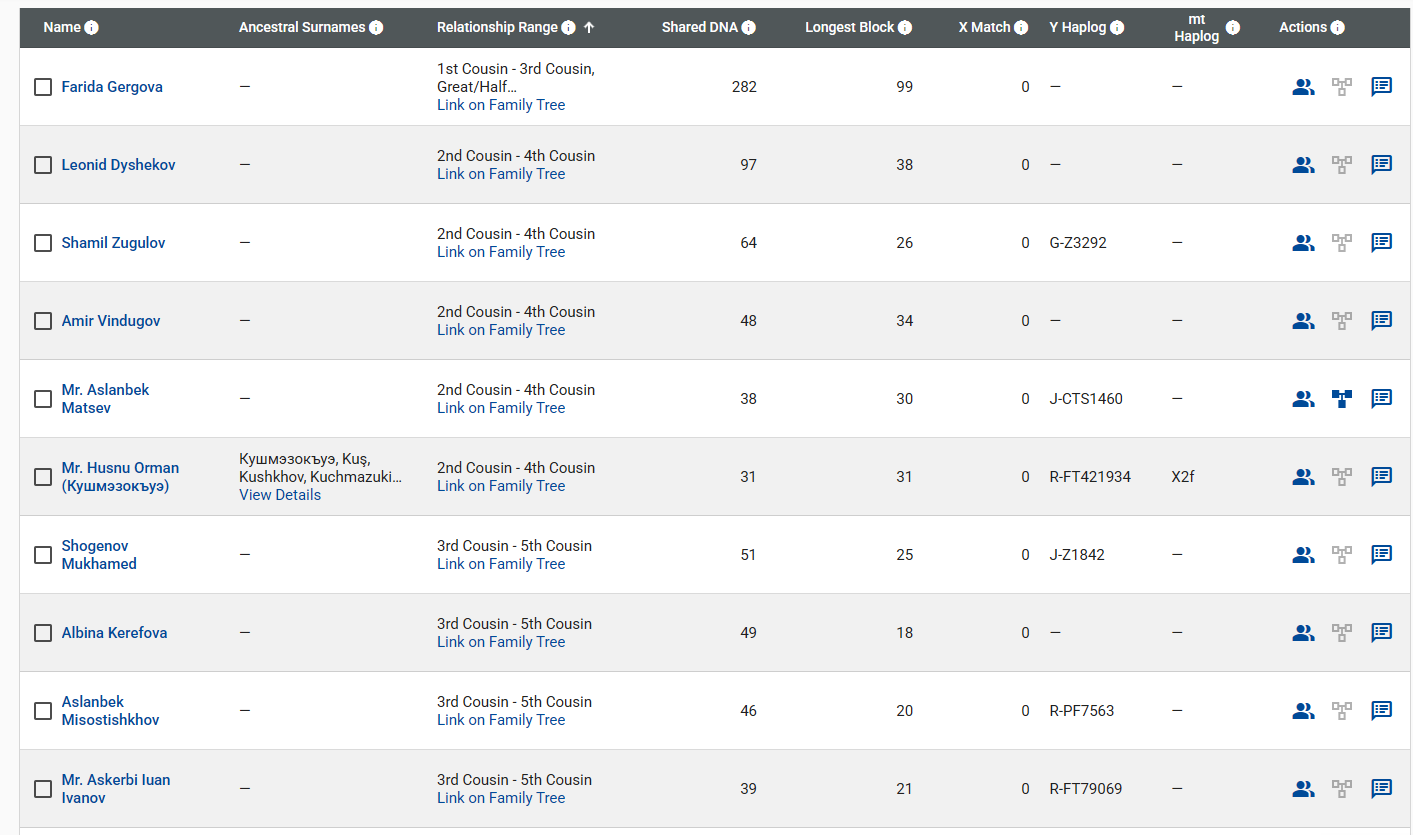Screen dimensions: 1413x835
Task: Sort by Y Haplog column header
Action: click(1077, 28)
